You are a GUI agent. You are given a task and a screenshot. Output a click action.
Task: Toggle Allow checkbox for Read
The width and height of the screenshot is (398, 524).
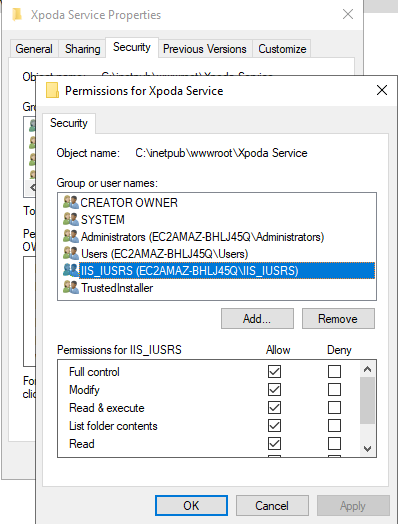pyautogui.click(x=274, y=443)
